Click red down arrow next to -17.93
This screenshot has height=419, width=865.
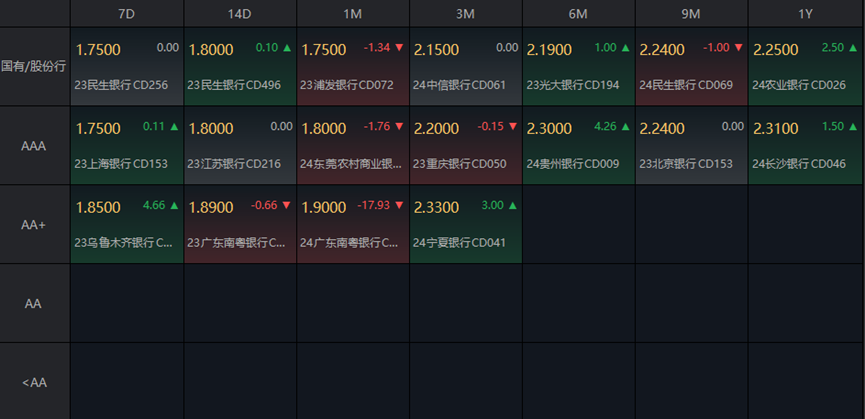[400, 205]
